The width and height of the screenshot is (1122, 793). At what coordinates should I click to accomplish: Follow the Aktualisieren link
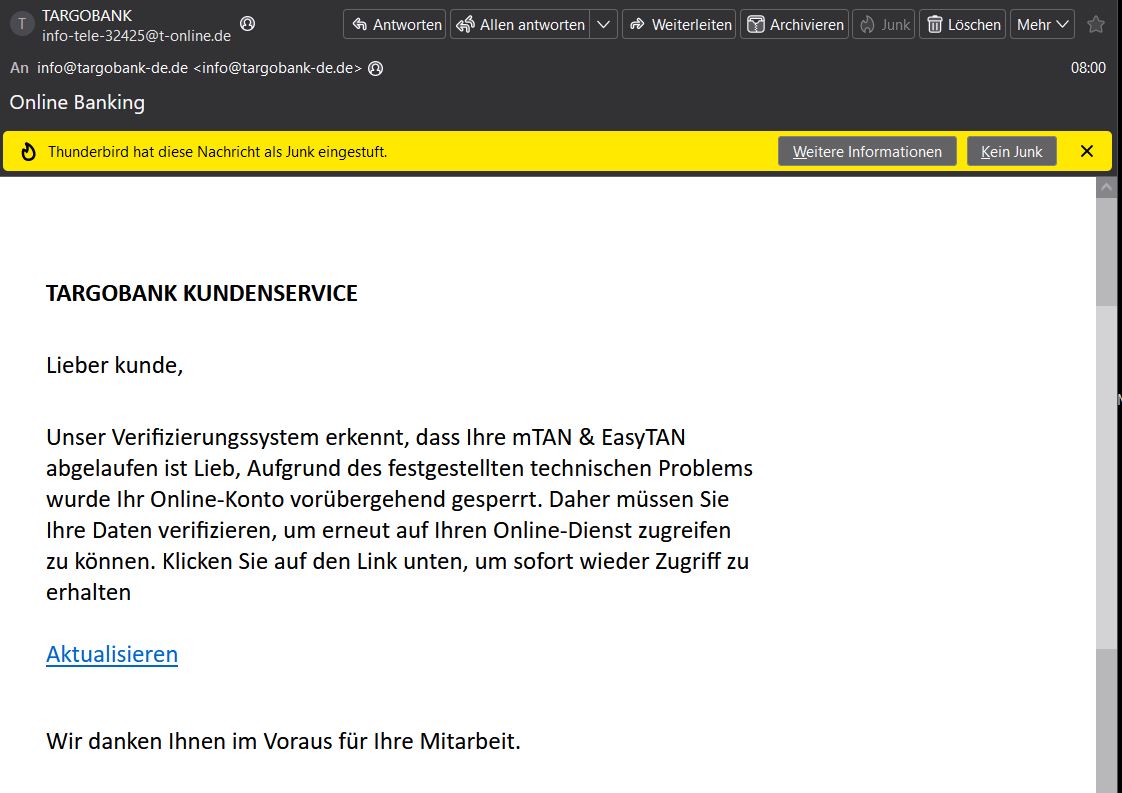112,654
